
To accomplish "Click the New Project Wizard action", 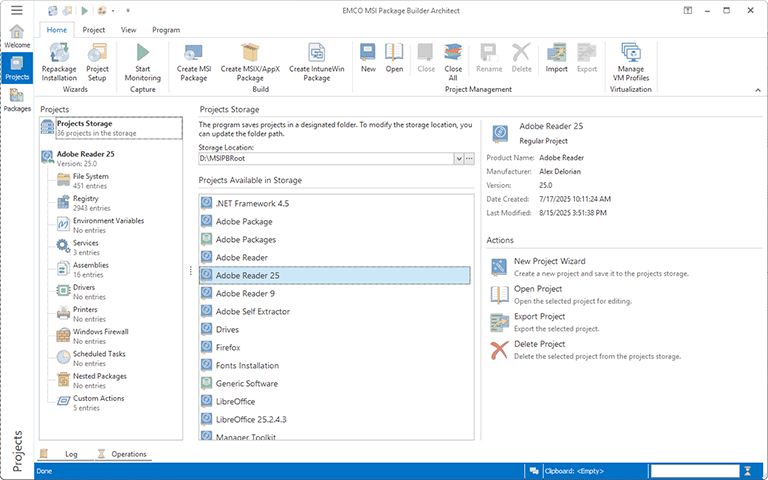I will (x=549, y=260).
